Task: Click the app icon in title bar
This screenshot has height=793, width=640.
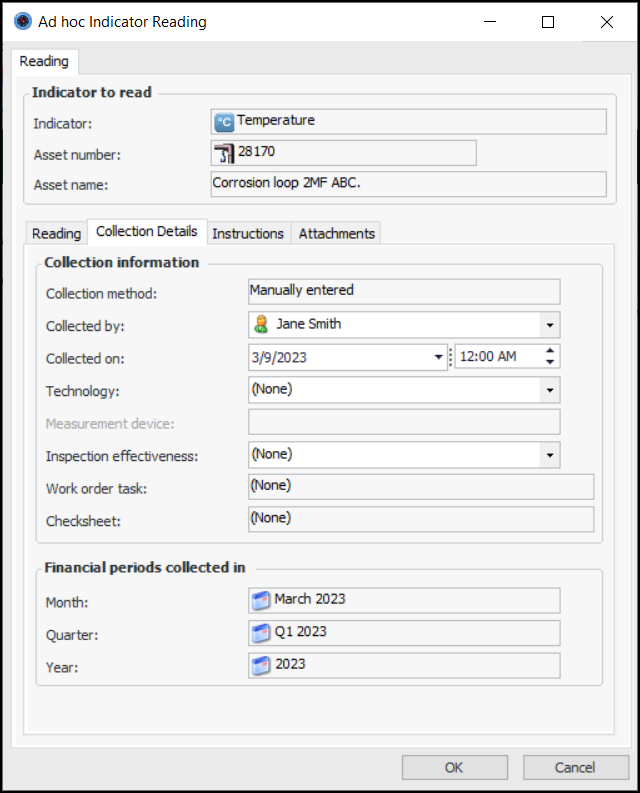Action: click(x=23, y=22)
